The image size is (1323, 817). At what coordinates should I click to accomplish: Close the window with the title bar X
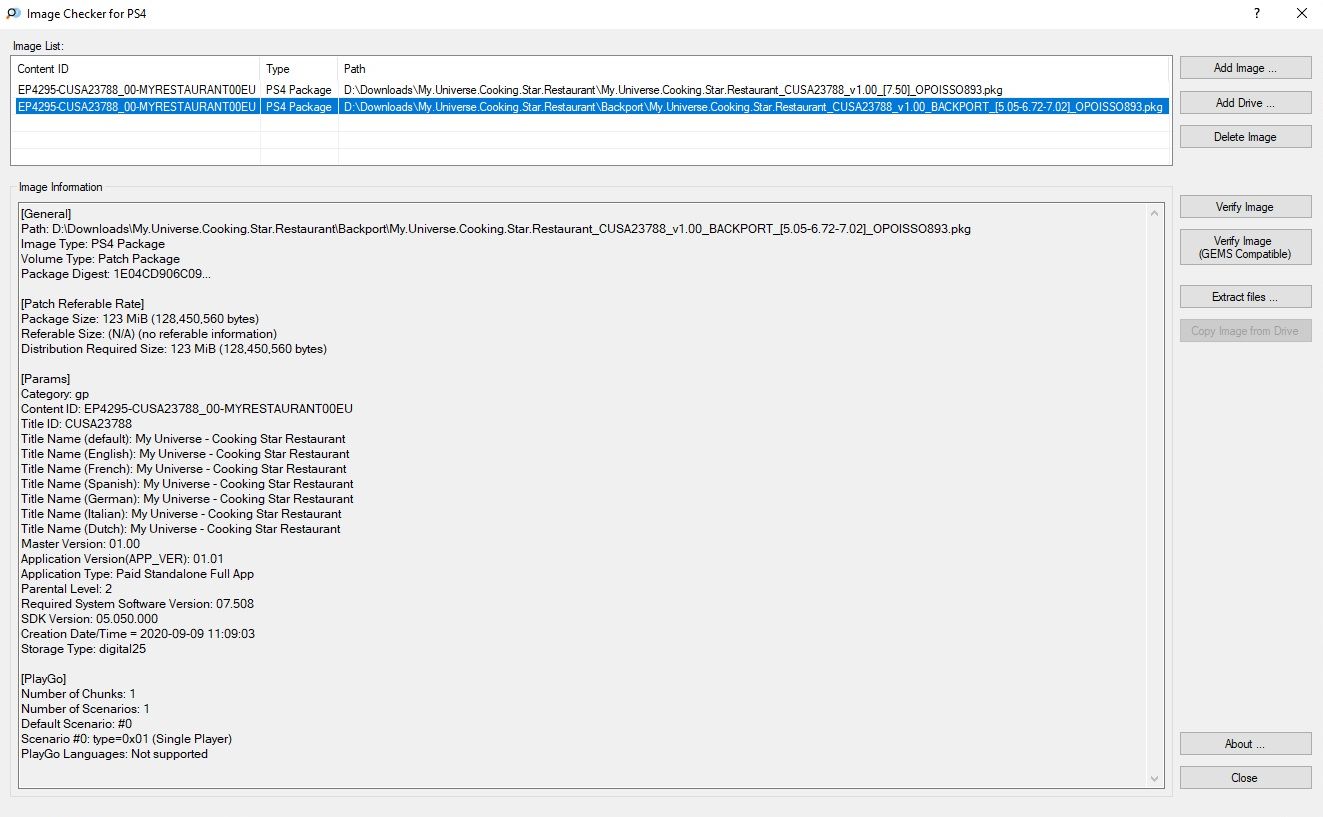(1301, 14)
